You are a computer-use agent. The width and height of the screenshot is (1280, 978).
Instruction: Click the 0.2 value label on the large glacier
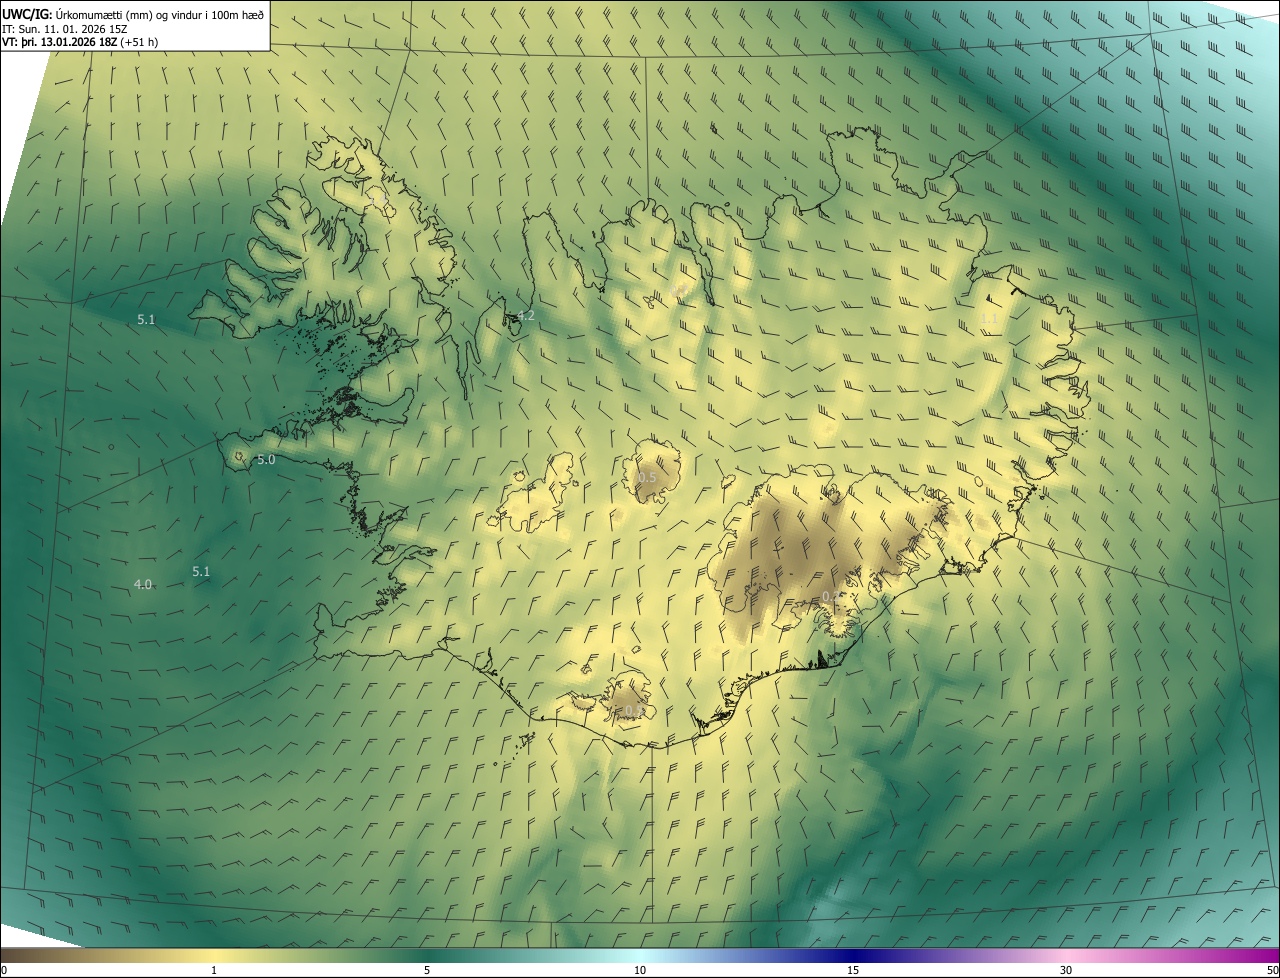831,596
